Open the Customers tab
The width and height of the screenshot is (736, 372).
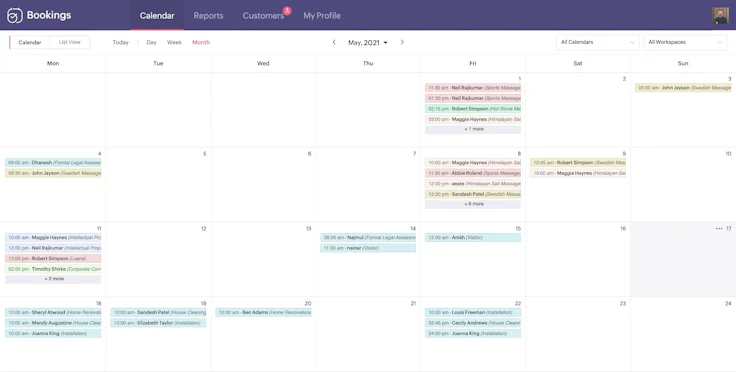tap(263, 15)
